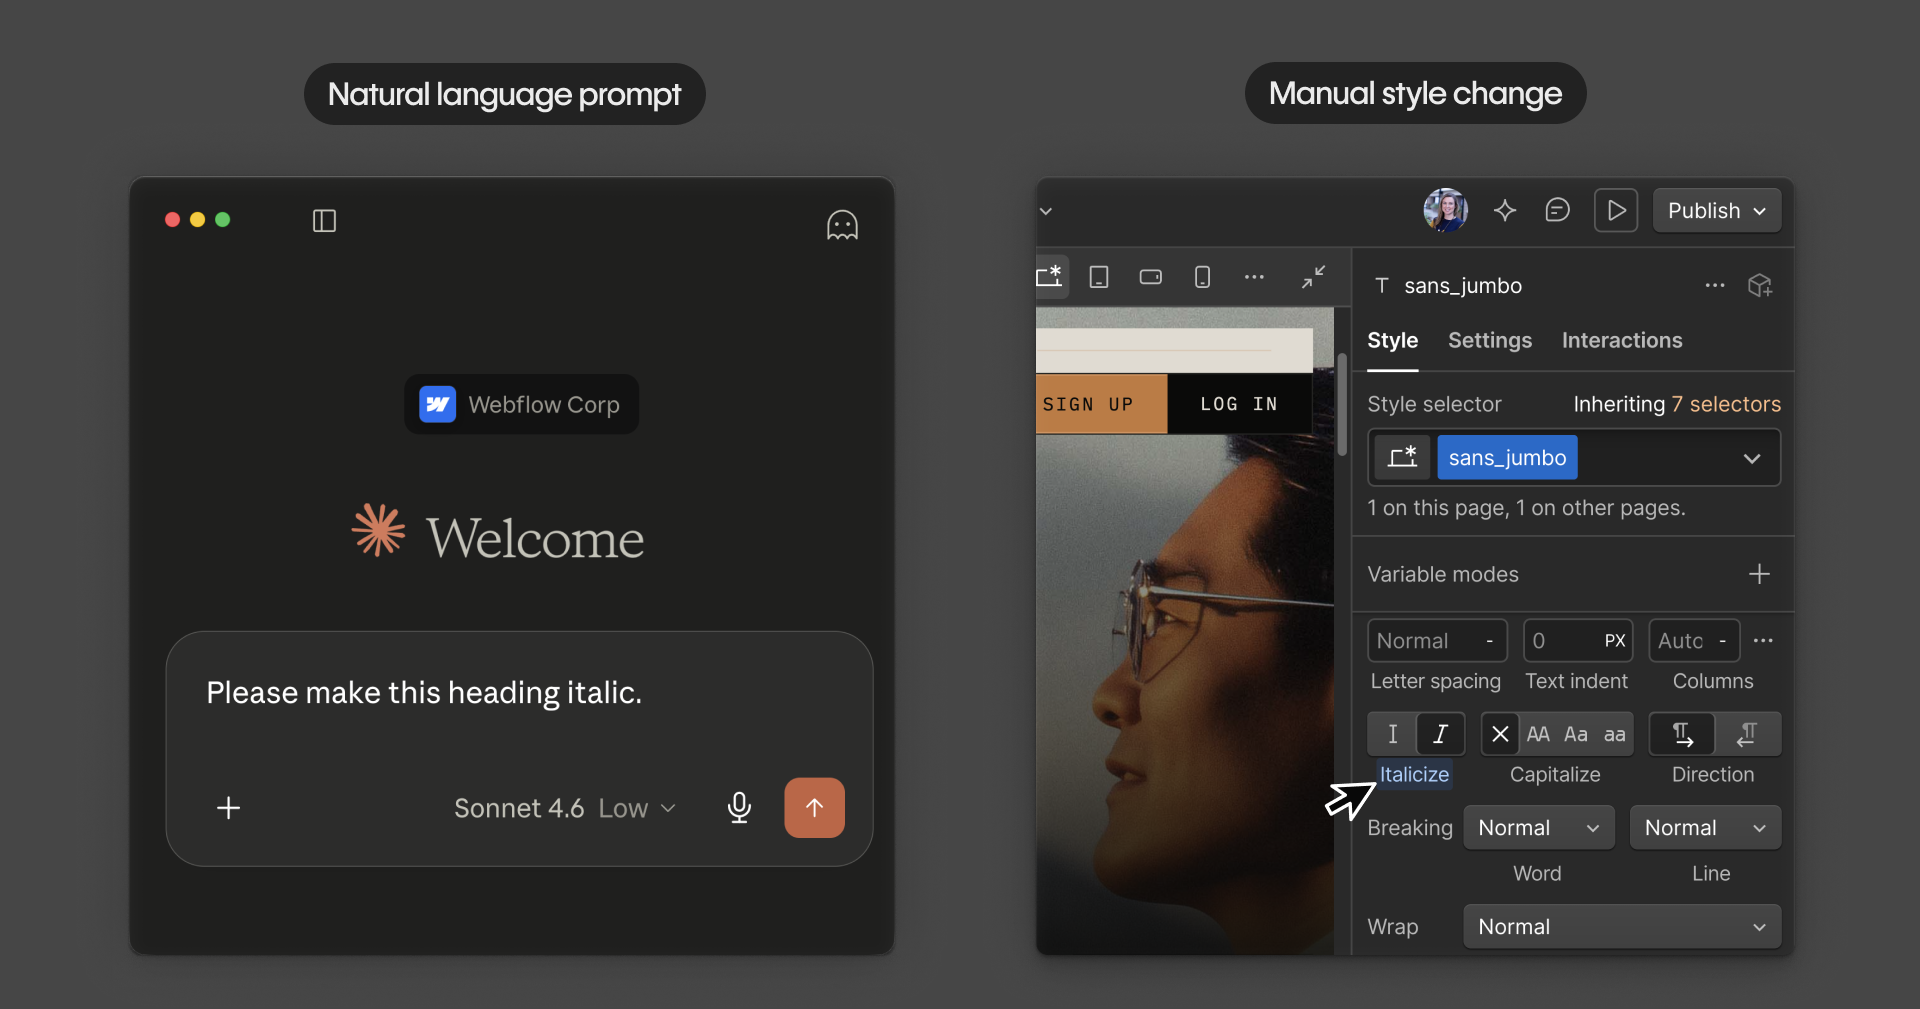Toggle the sidebar panel icon in chat window

[324, 220]
